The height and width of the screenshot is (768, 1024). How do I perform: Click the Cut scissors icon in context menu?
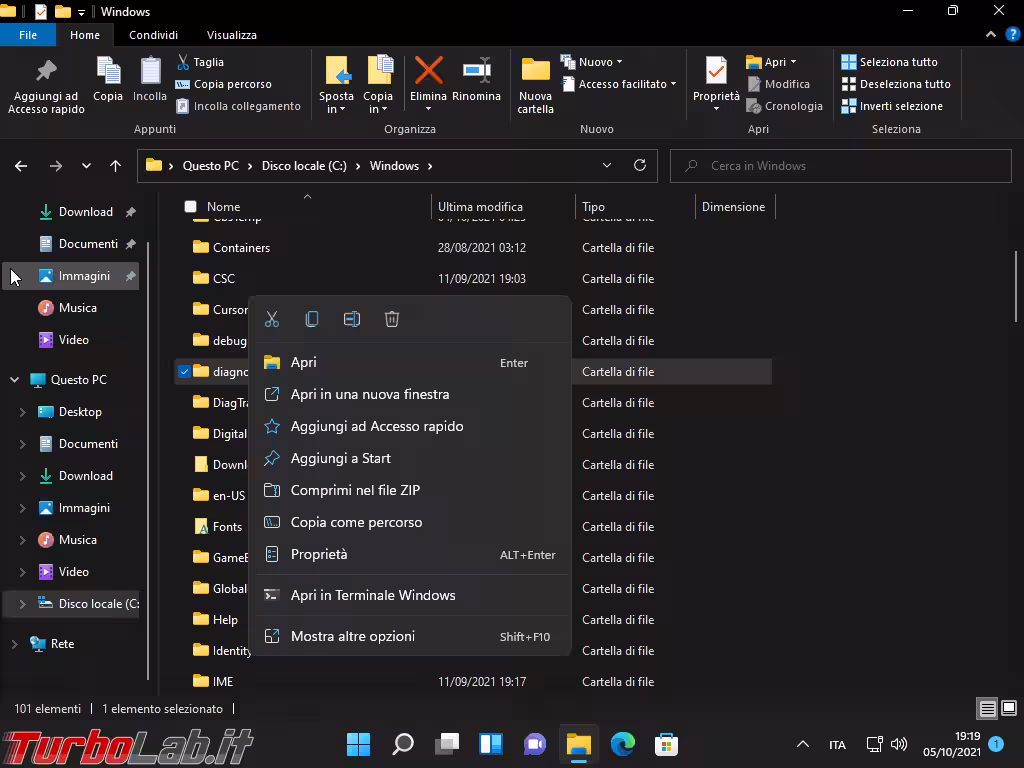click(x=271, y=319)
